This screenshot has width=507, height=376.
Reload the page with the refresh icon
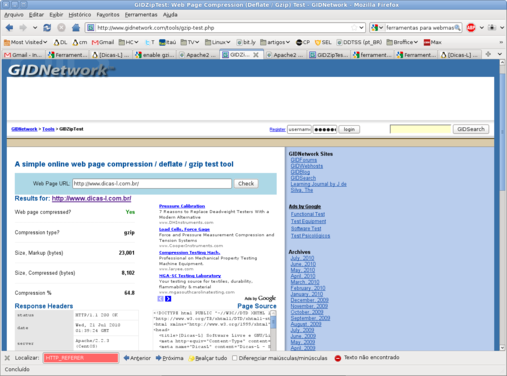point(47,28)
